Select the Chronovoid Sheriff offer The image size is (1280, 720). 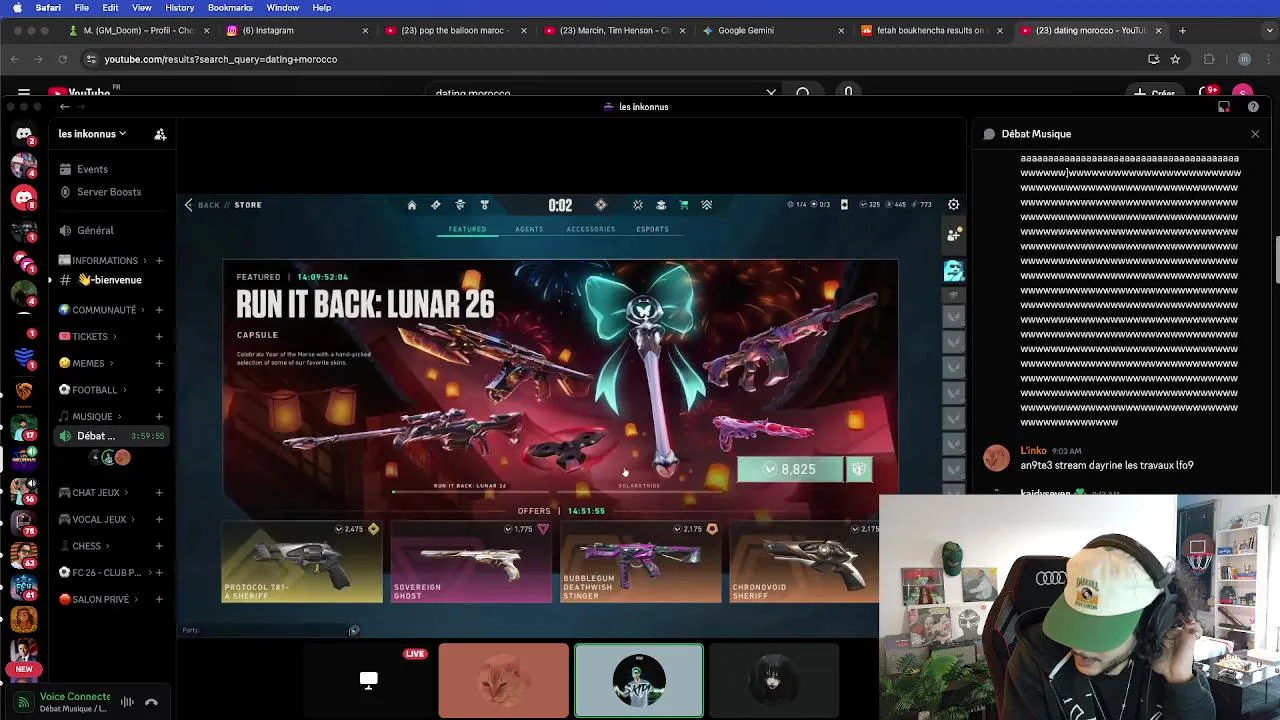pyautogui.click(x=805, y=562)
